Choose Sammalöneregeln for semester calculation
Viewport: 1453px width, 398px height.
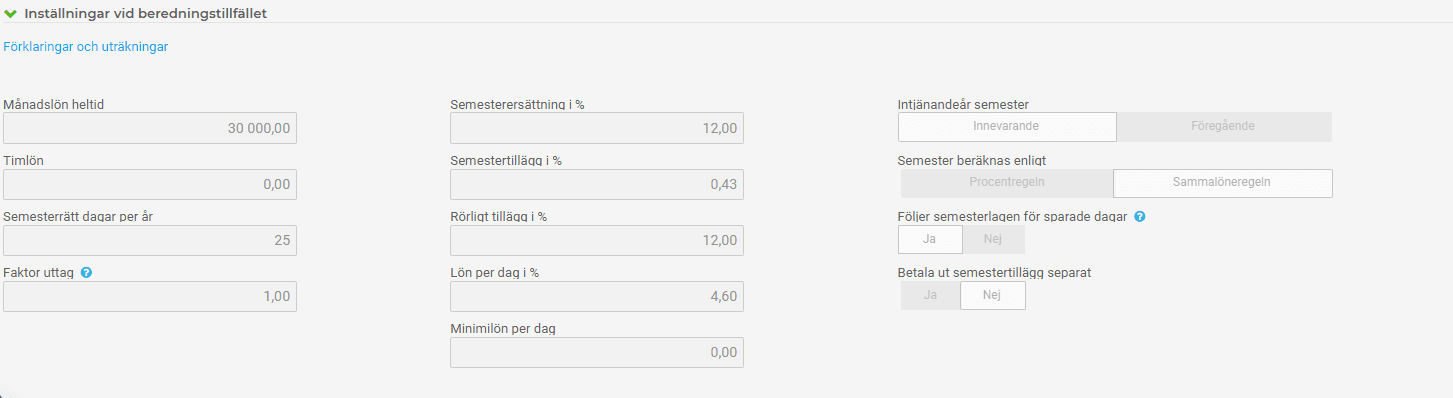point(1223,183)
